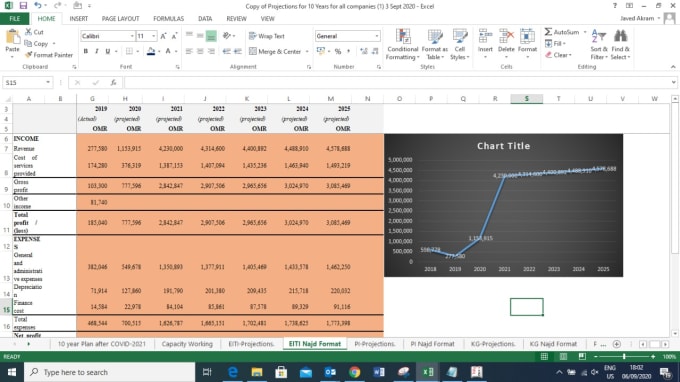Click the Insert Function fx icon
Screen dimensions: 680x382
point(113,82)
